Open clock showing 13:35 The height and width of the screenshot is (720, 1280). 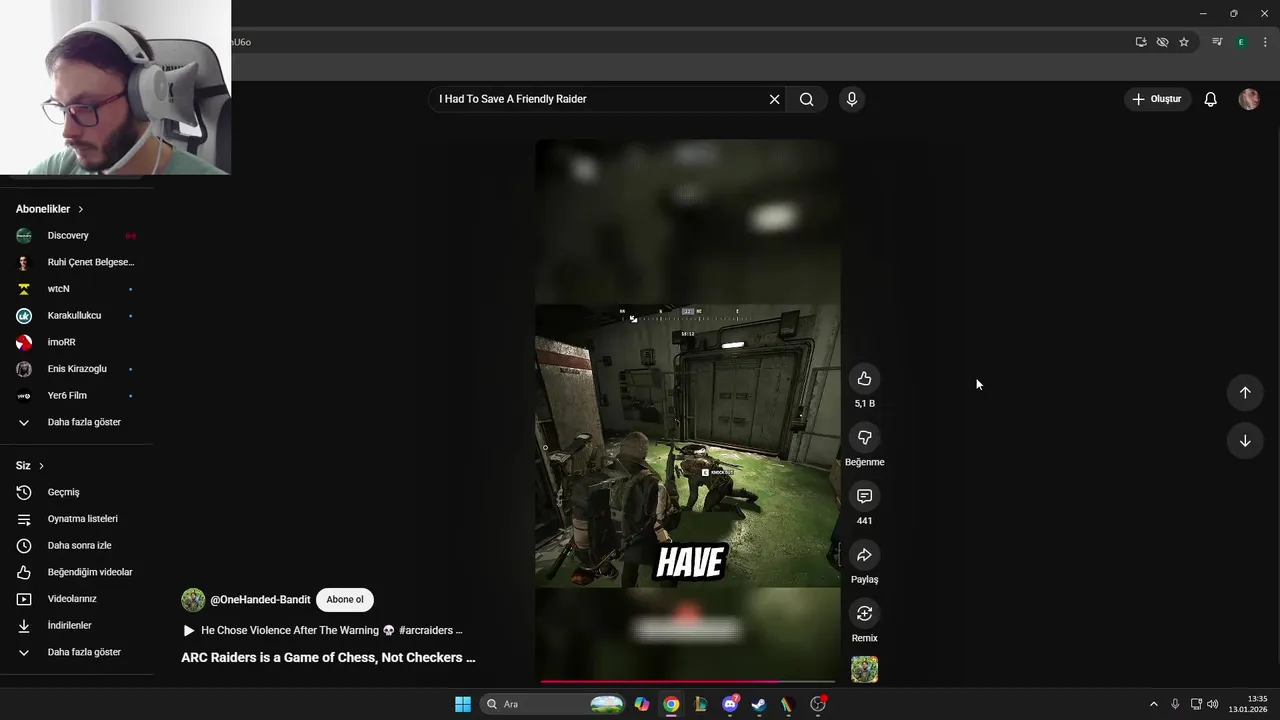point(1249,704)
